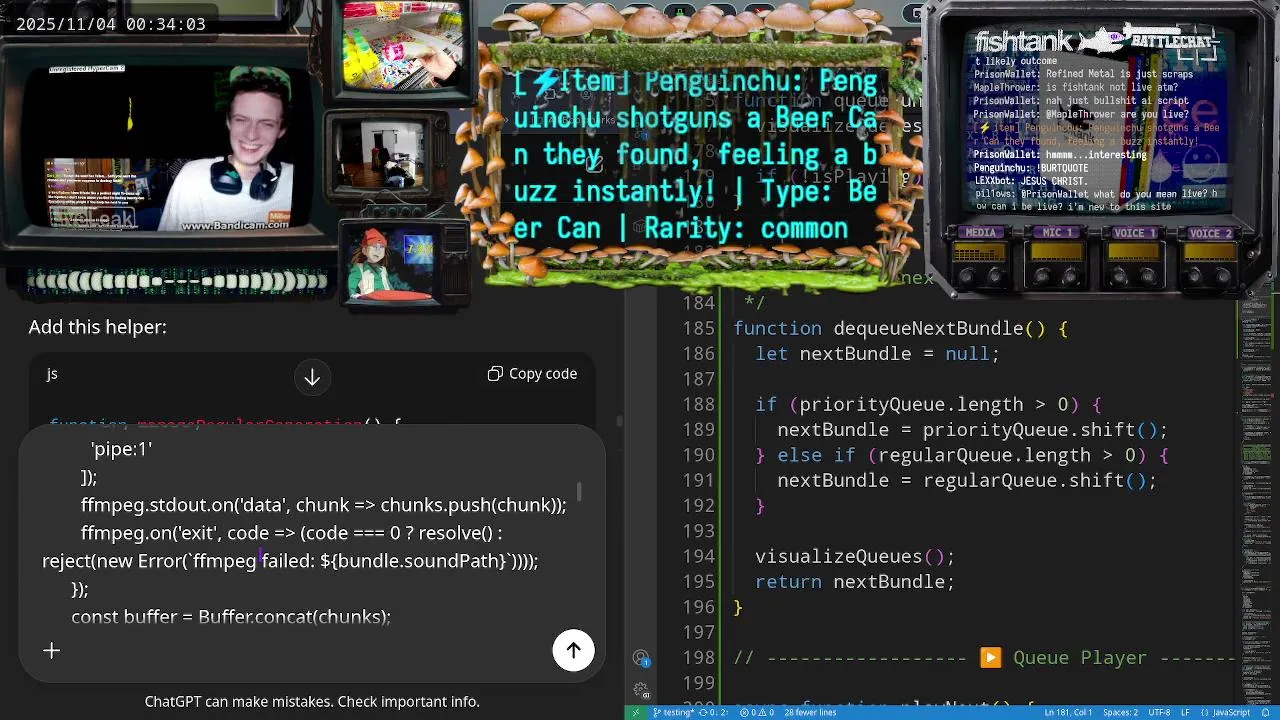The height and width of the screenshot is (720, 1280).
Task: Click the VOICE 1 channel label
Action: click(x=1134, y=233)
